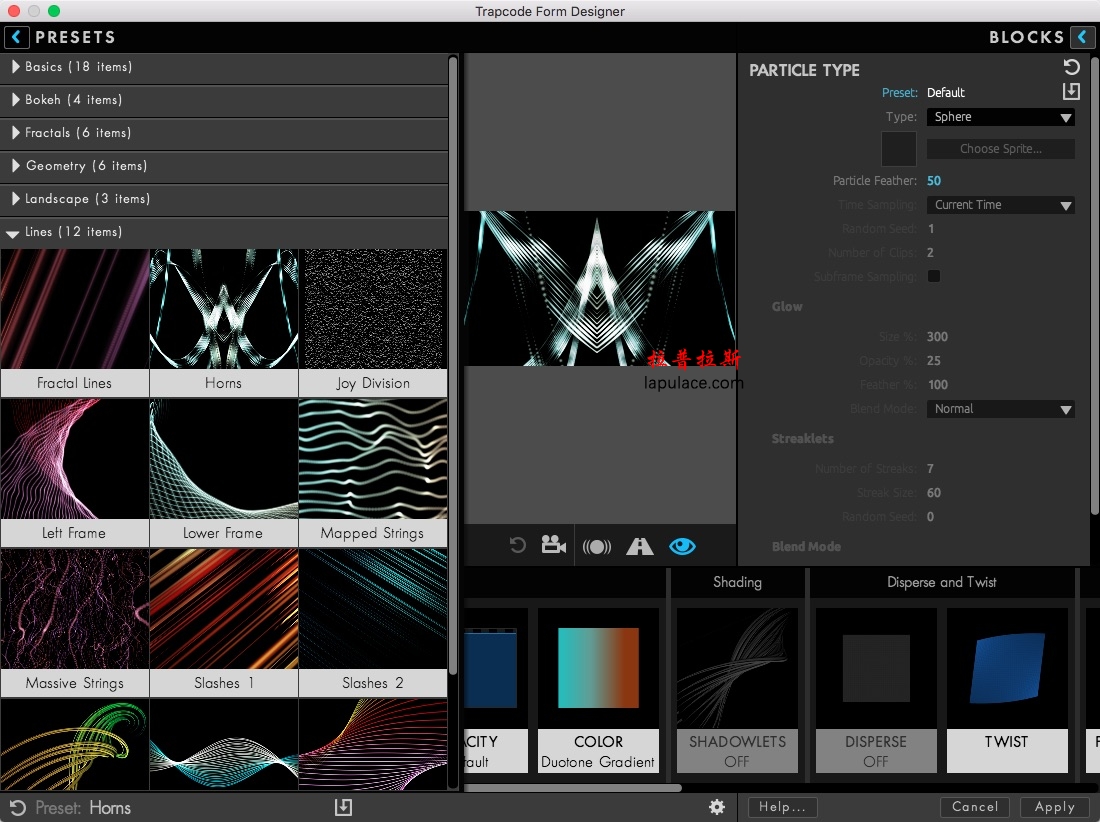Open Glow Blend Mode dropdown showing Normal
1100x822 pixels.
tap(1000, 409)
